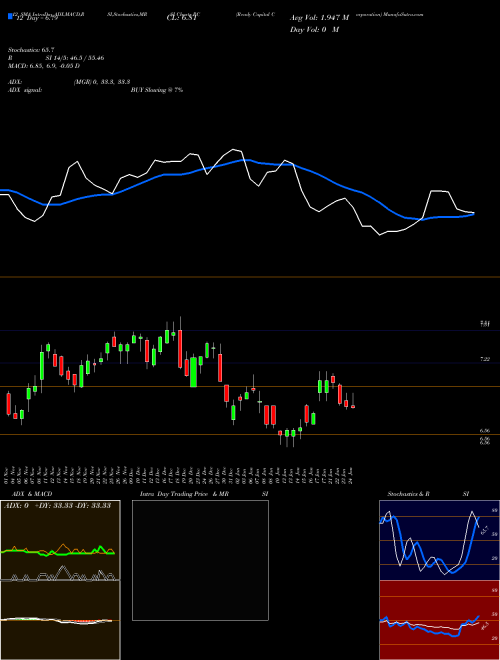
Task: Click the 'BUY Slowing @ 7%' signal text
Action: pyautogui.click(x=157, y=90)
